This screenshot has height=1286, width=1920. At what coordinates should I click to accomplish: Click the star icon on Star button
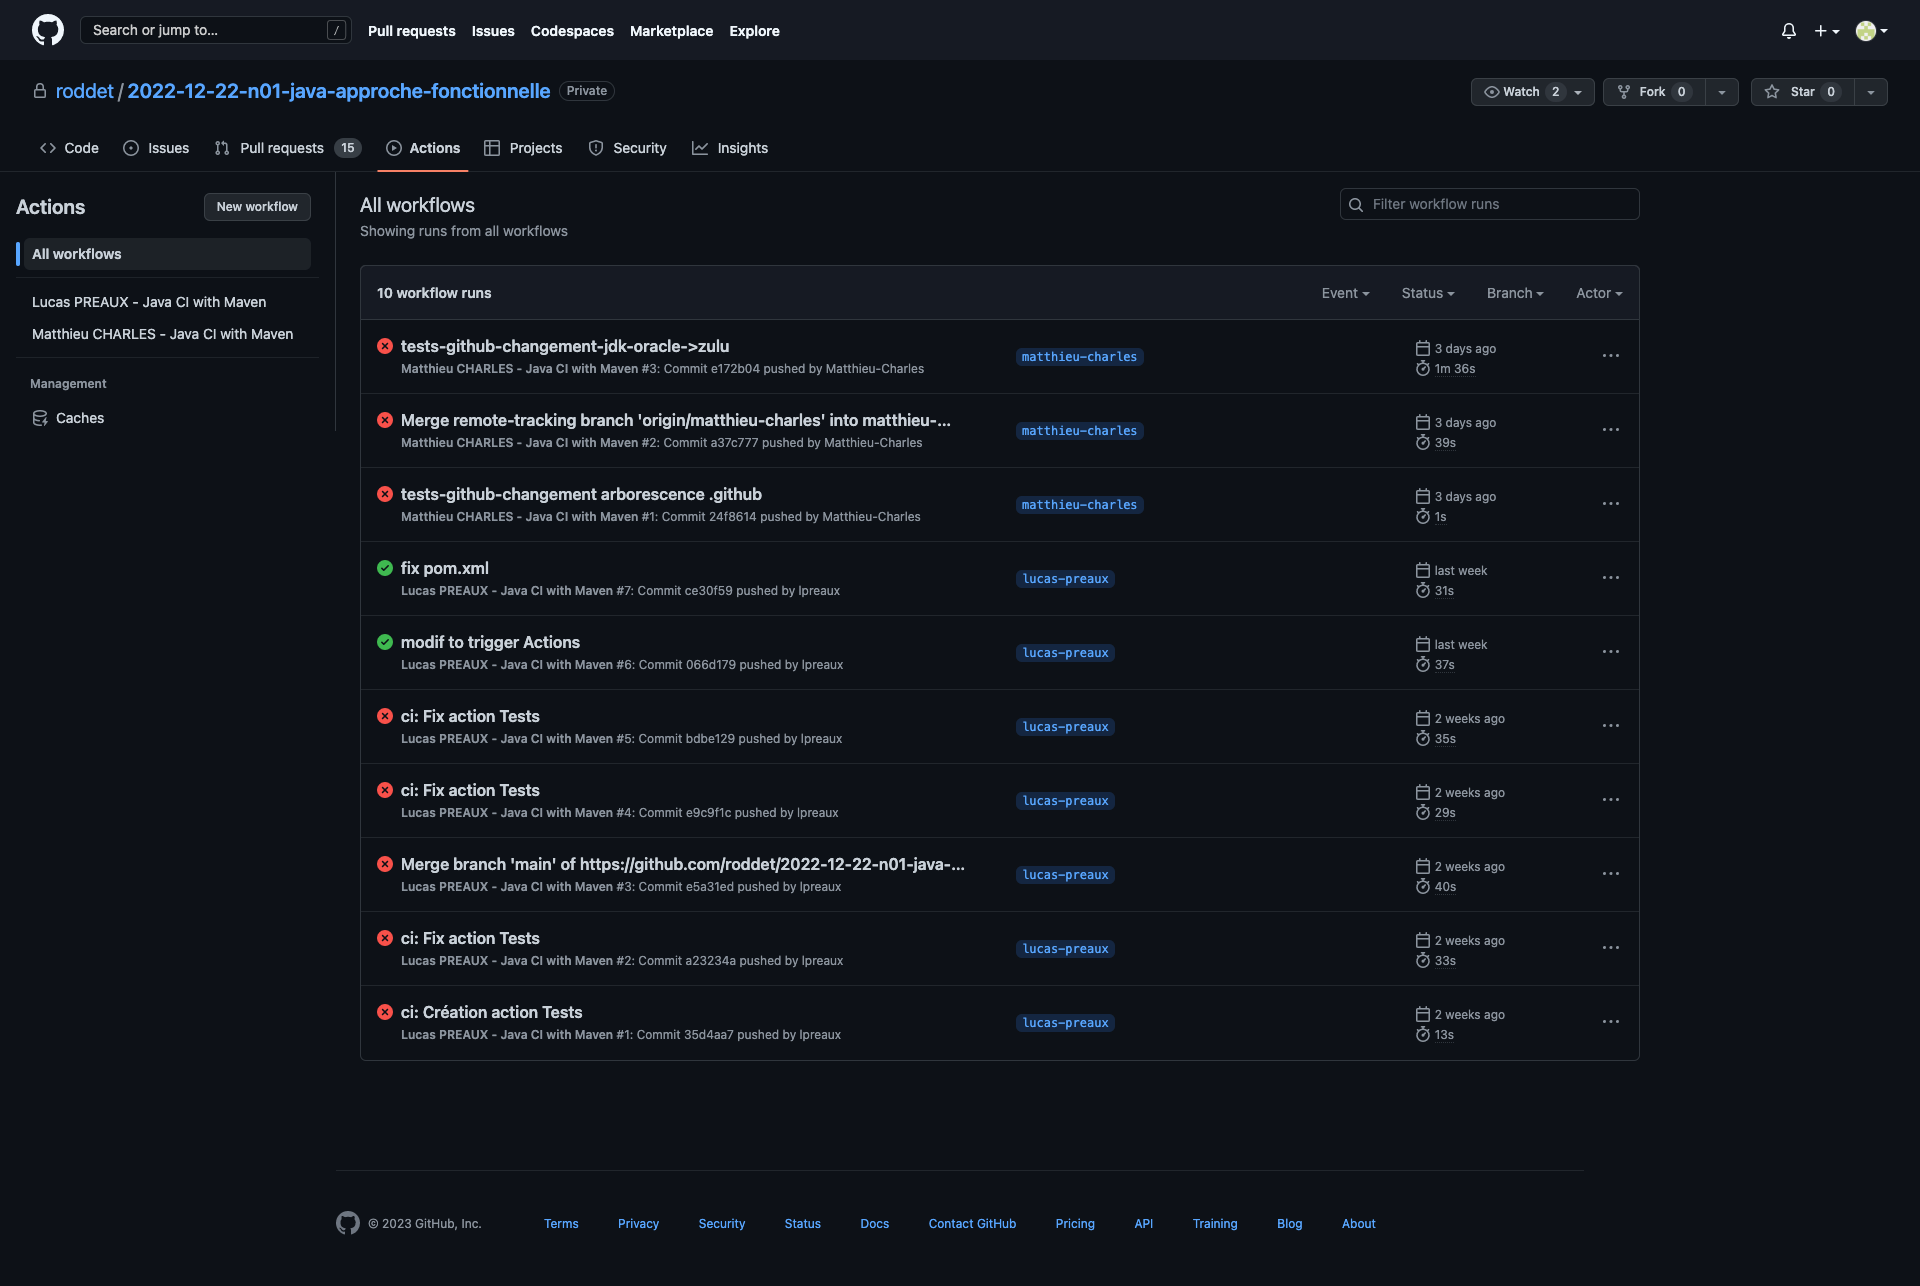coord(1772,92)
